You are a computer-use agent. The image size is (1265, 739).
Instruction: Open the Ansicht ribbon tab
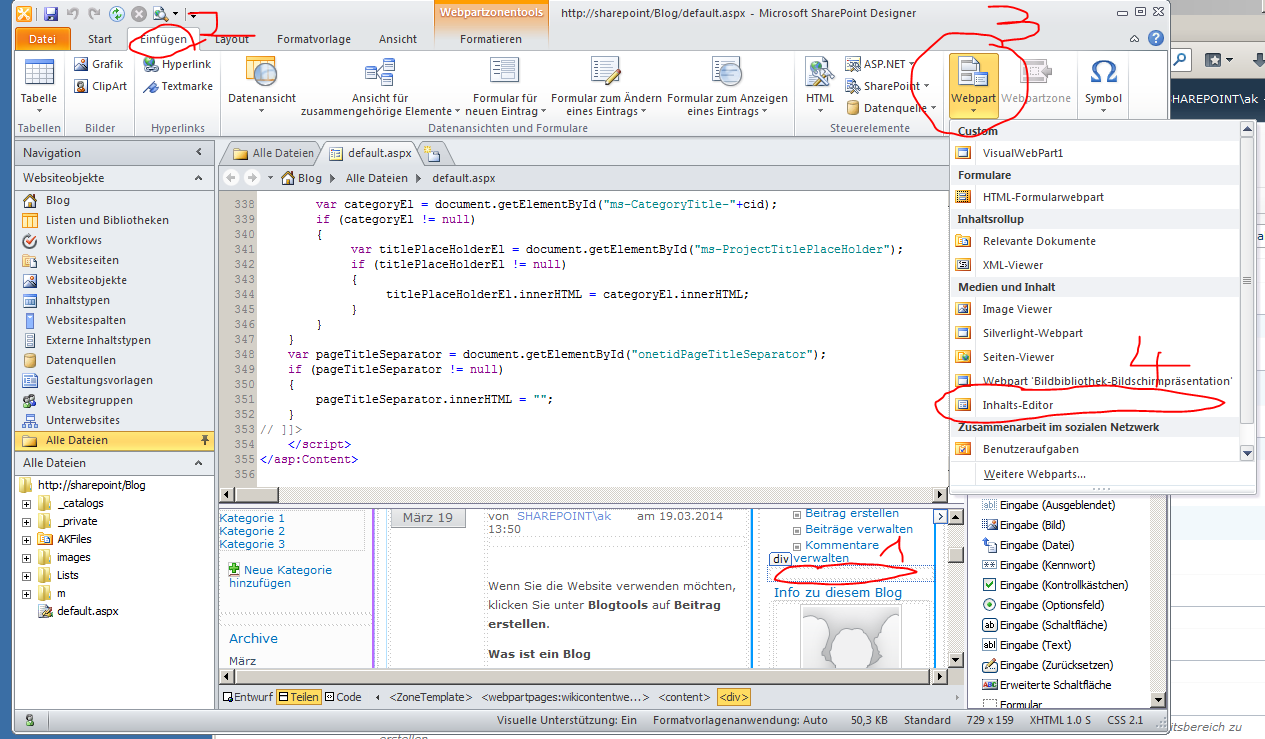(x=398, y=39)
